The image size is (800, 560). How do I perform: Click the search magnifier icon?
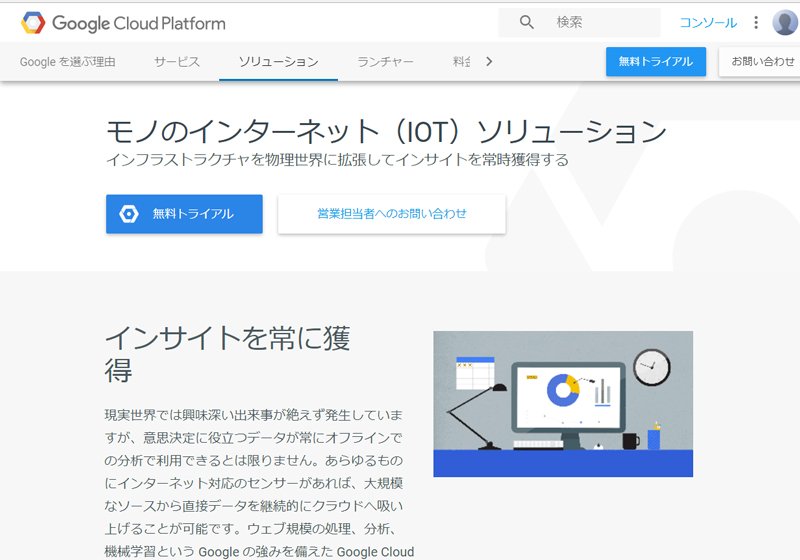527,22
